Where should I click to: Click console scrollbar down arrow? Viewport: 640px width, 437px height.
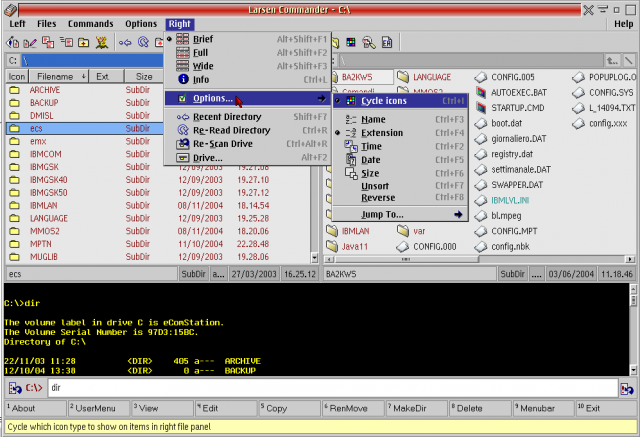(633, 370)
